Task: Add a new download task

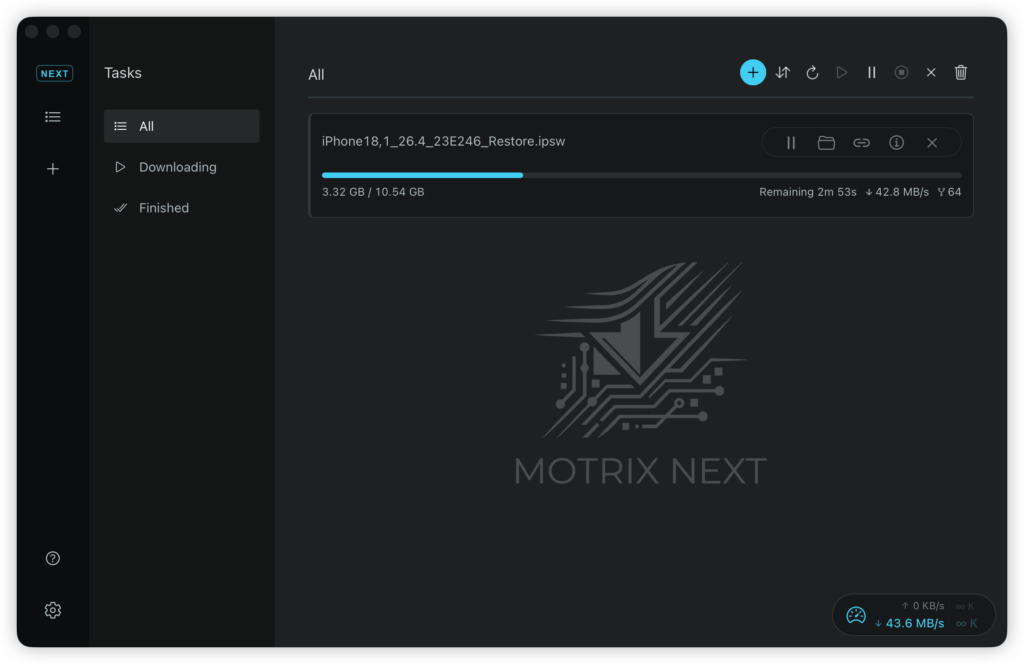Action: click(x=753, y=72)
